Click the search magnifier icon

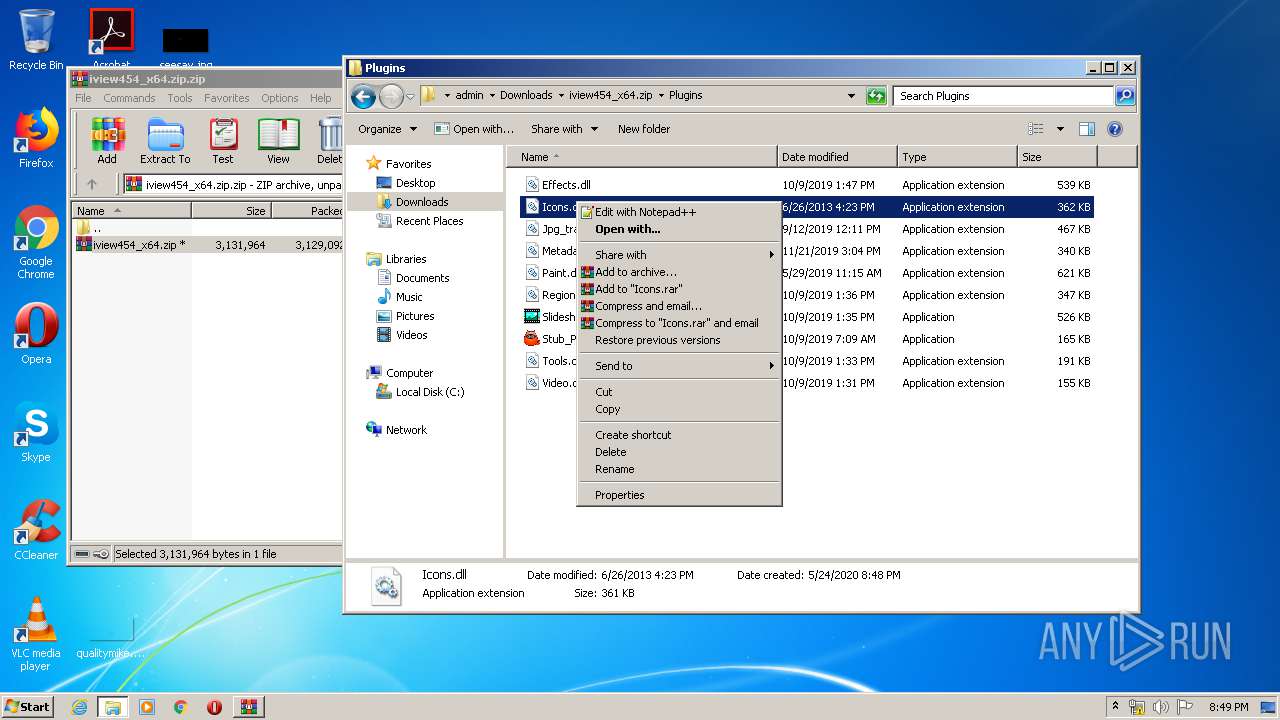click(1125, 96)
